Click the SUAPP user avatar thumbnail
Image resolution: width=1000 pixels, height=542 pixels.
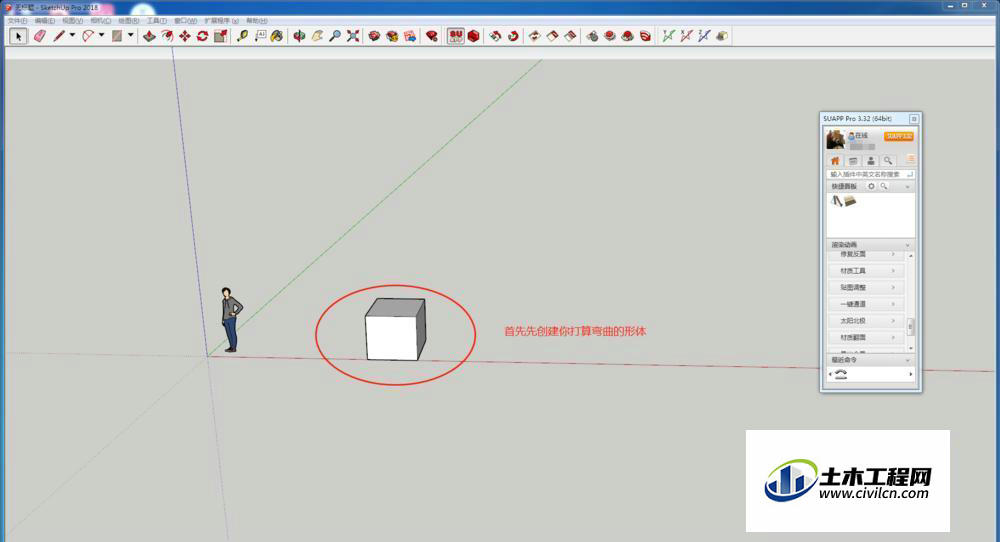(835, 139)
